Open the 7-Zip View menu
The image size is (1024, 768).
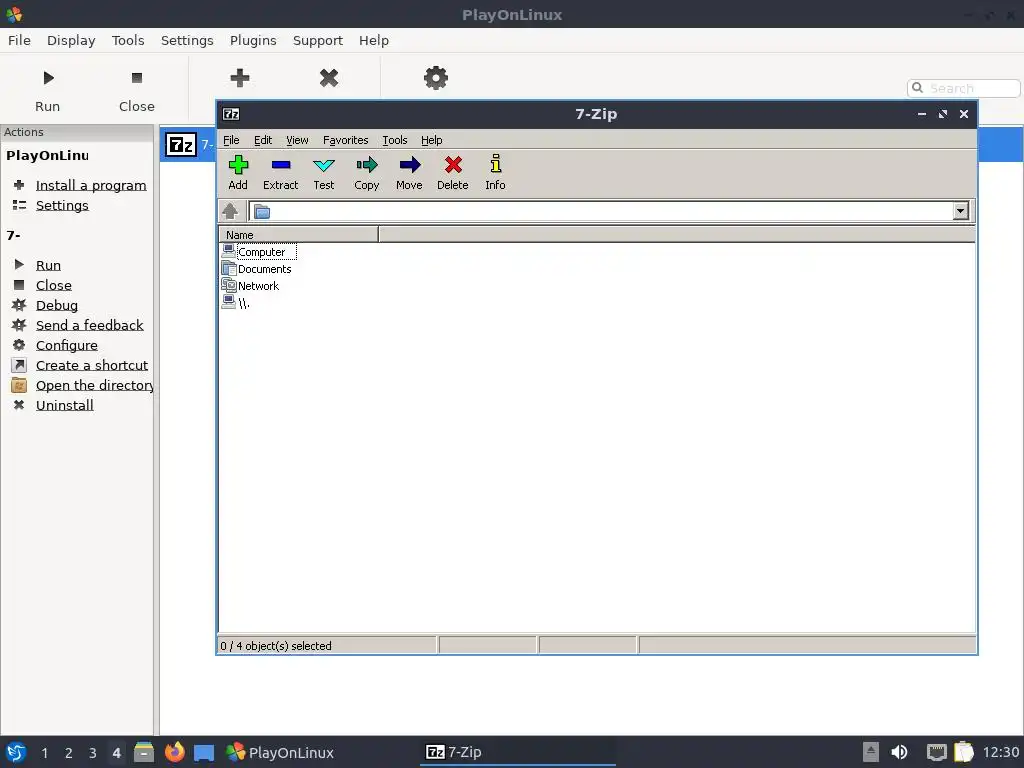297,140
